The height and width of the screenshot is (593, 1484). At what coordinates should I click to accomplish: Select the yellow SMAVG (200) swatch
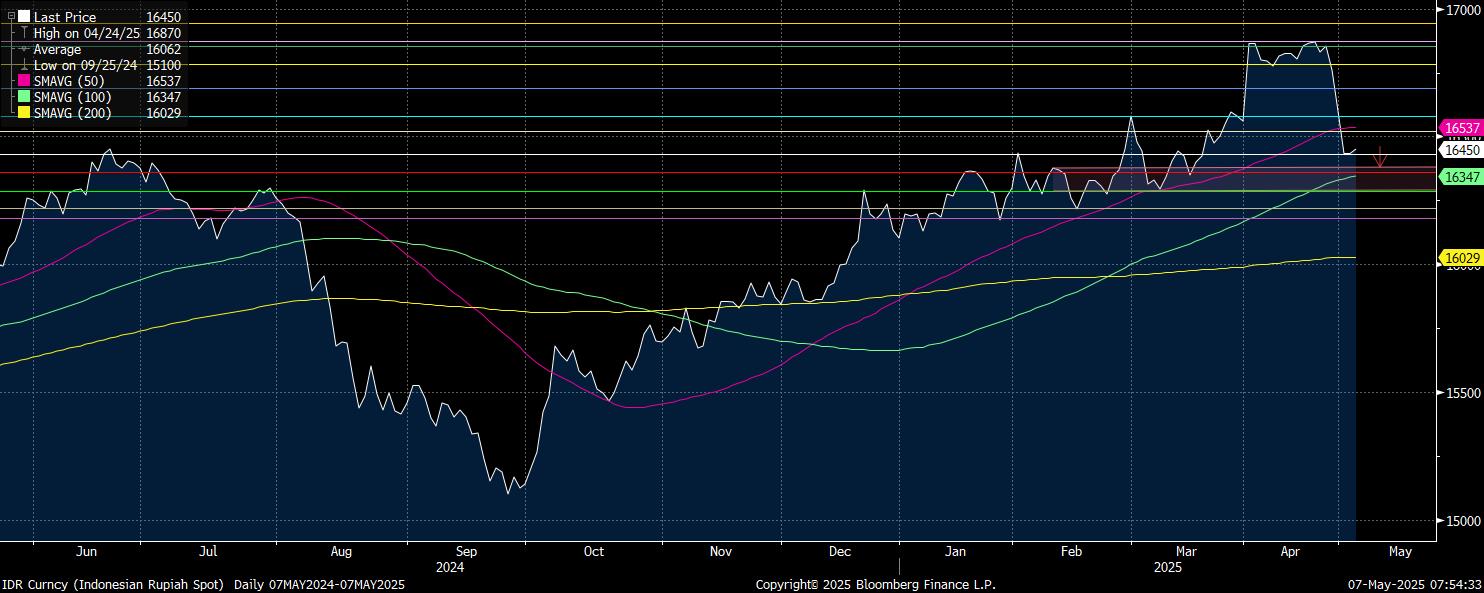click(24, 113)
